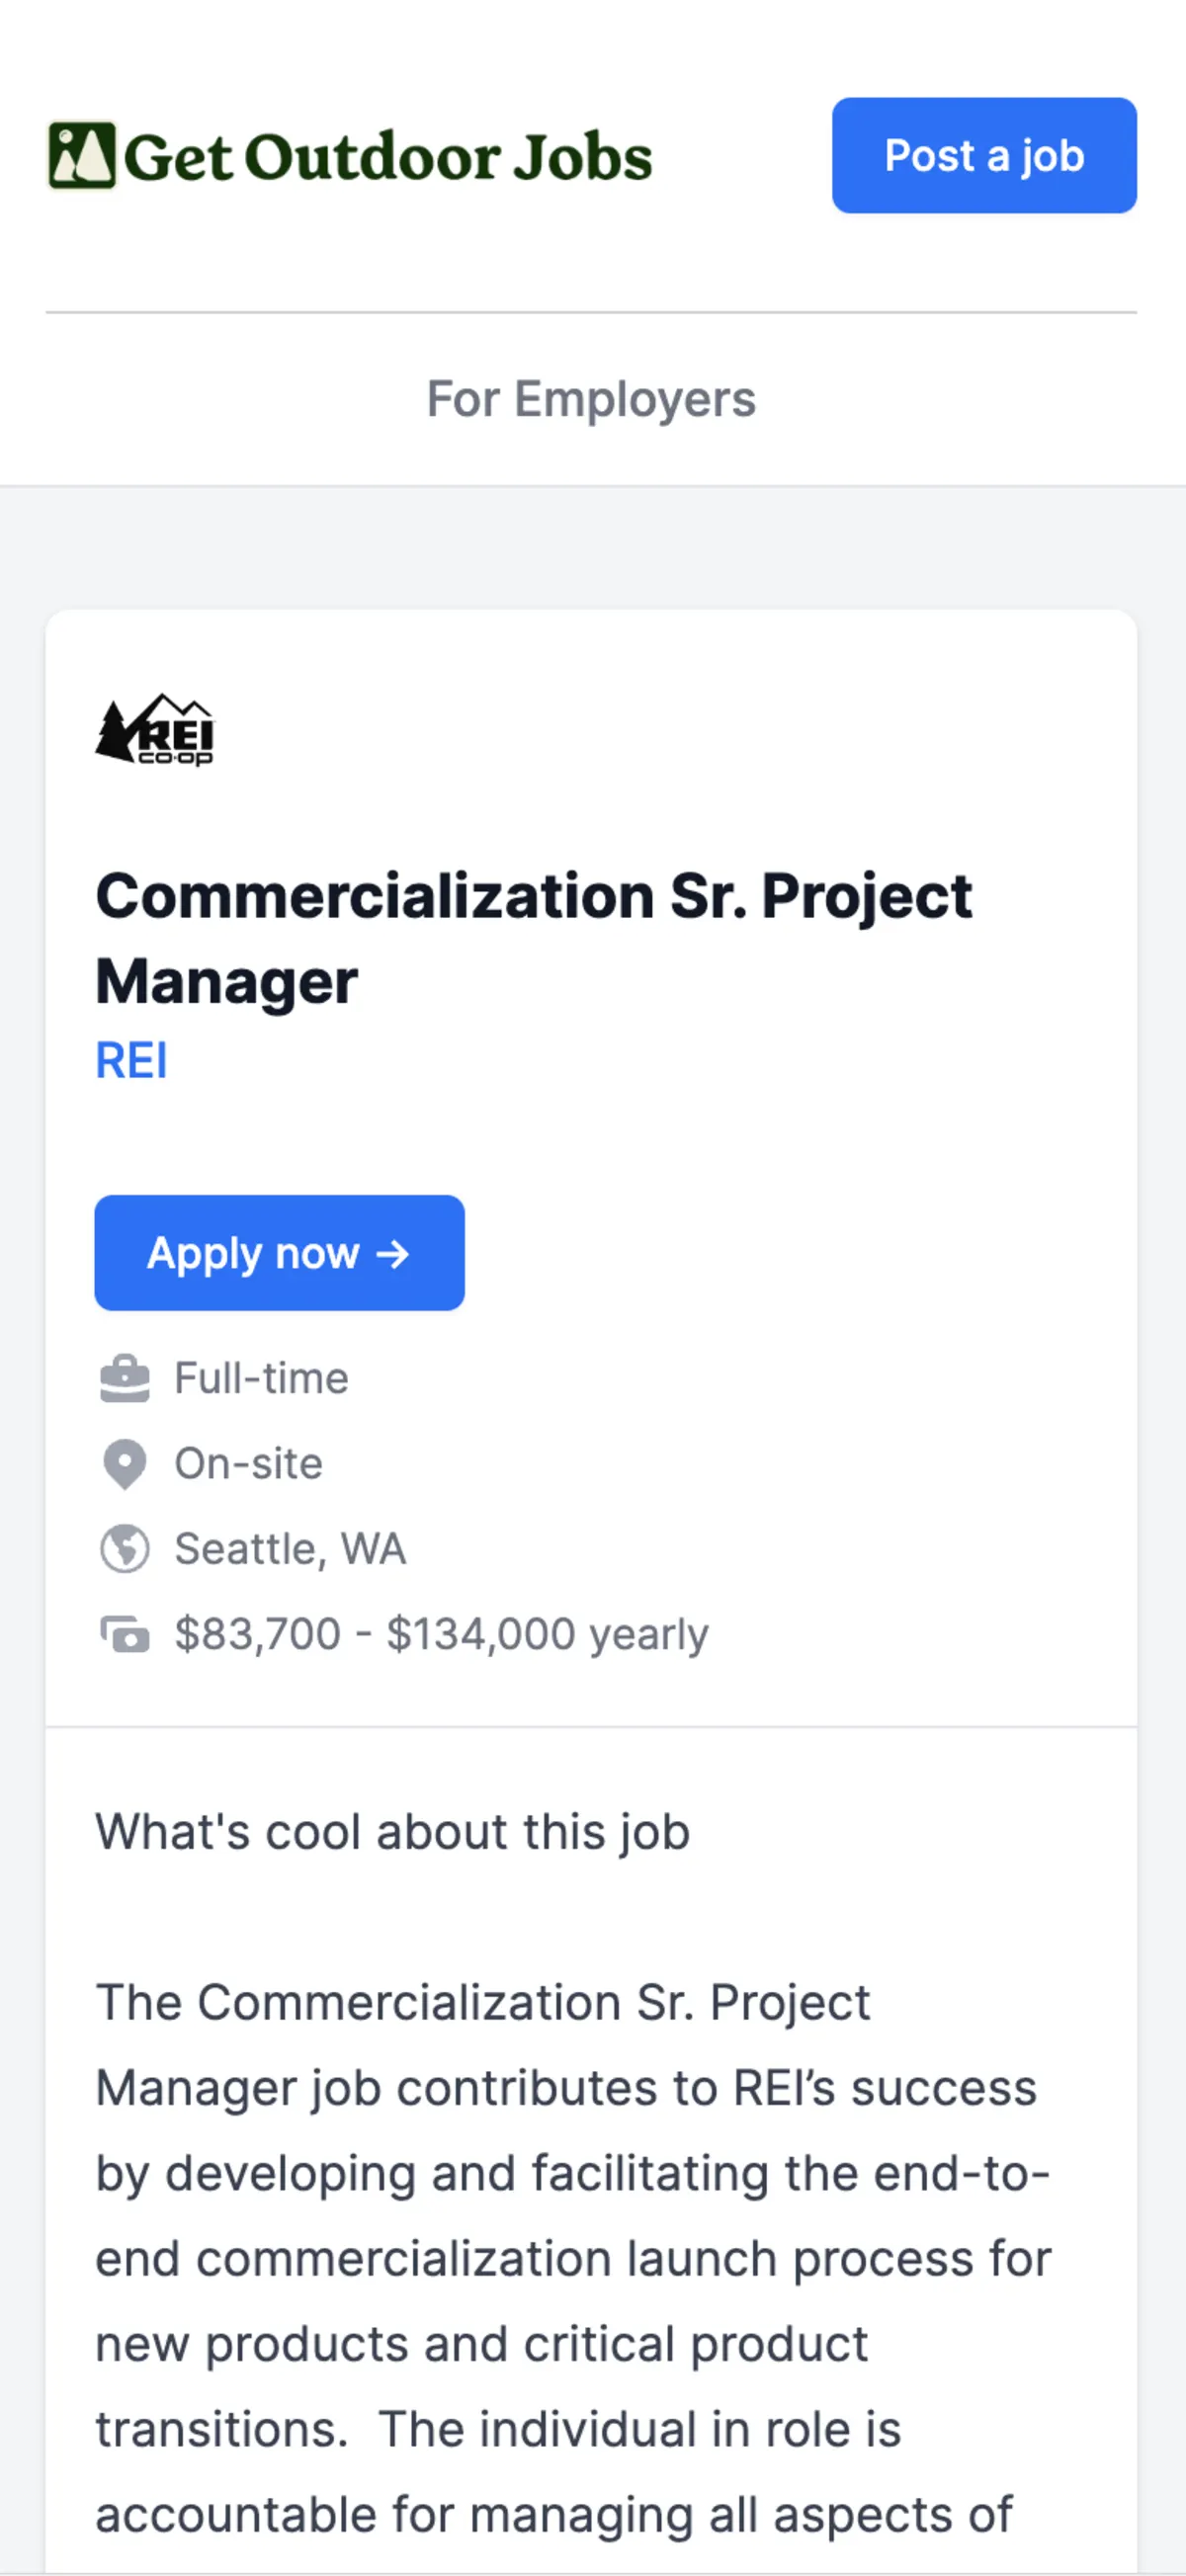The image size is (1186, 2576).
Task: Click the Full-time label
Action: point(261,1378)
